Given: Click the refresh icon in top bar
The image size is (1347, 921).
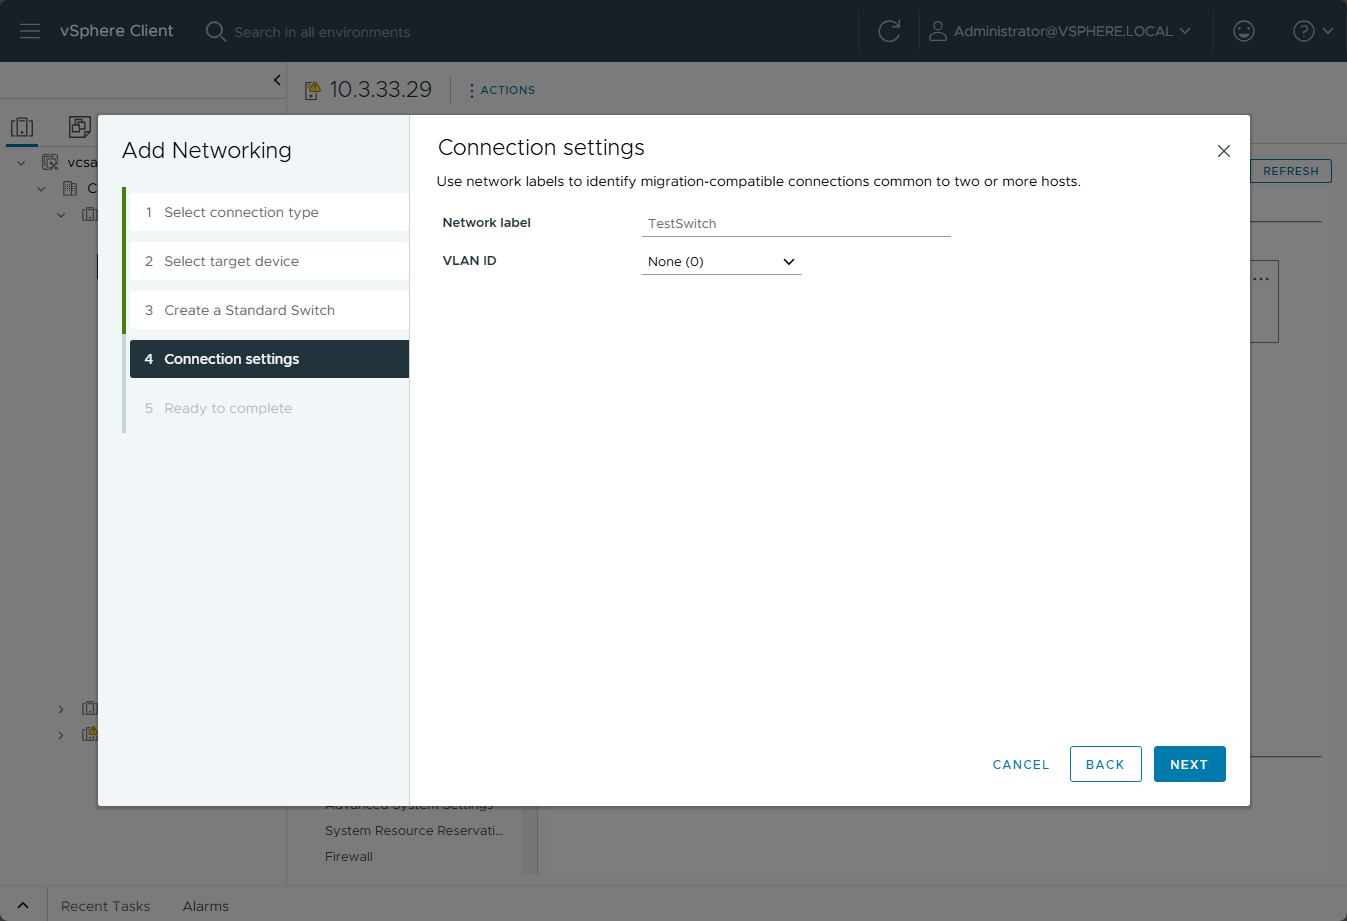Looking at the screenshot, I should (x=889, y=31).
